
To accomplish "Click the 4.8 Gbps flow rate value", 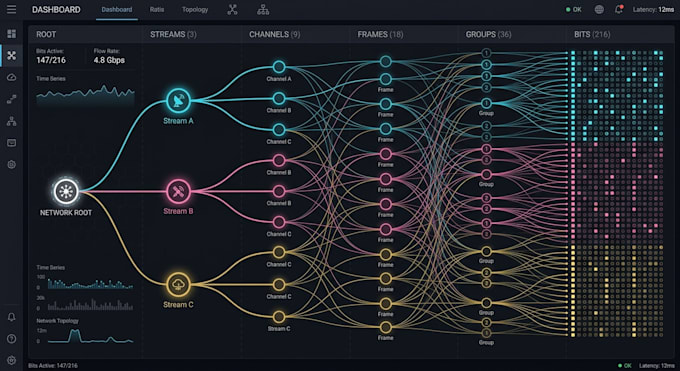I will coord(109,60).
